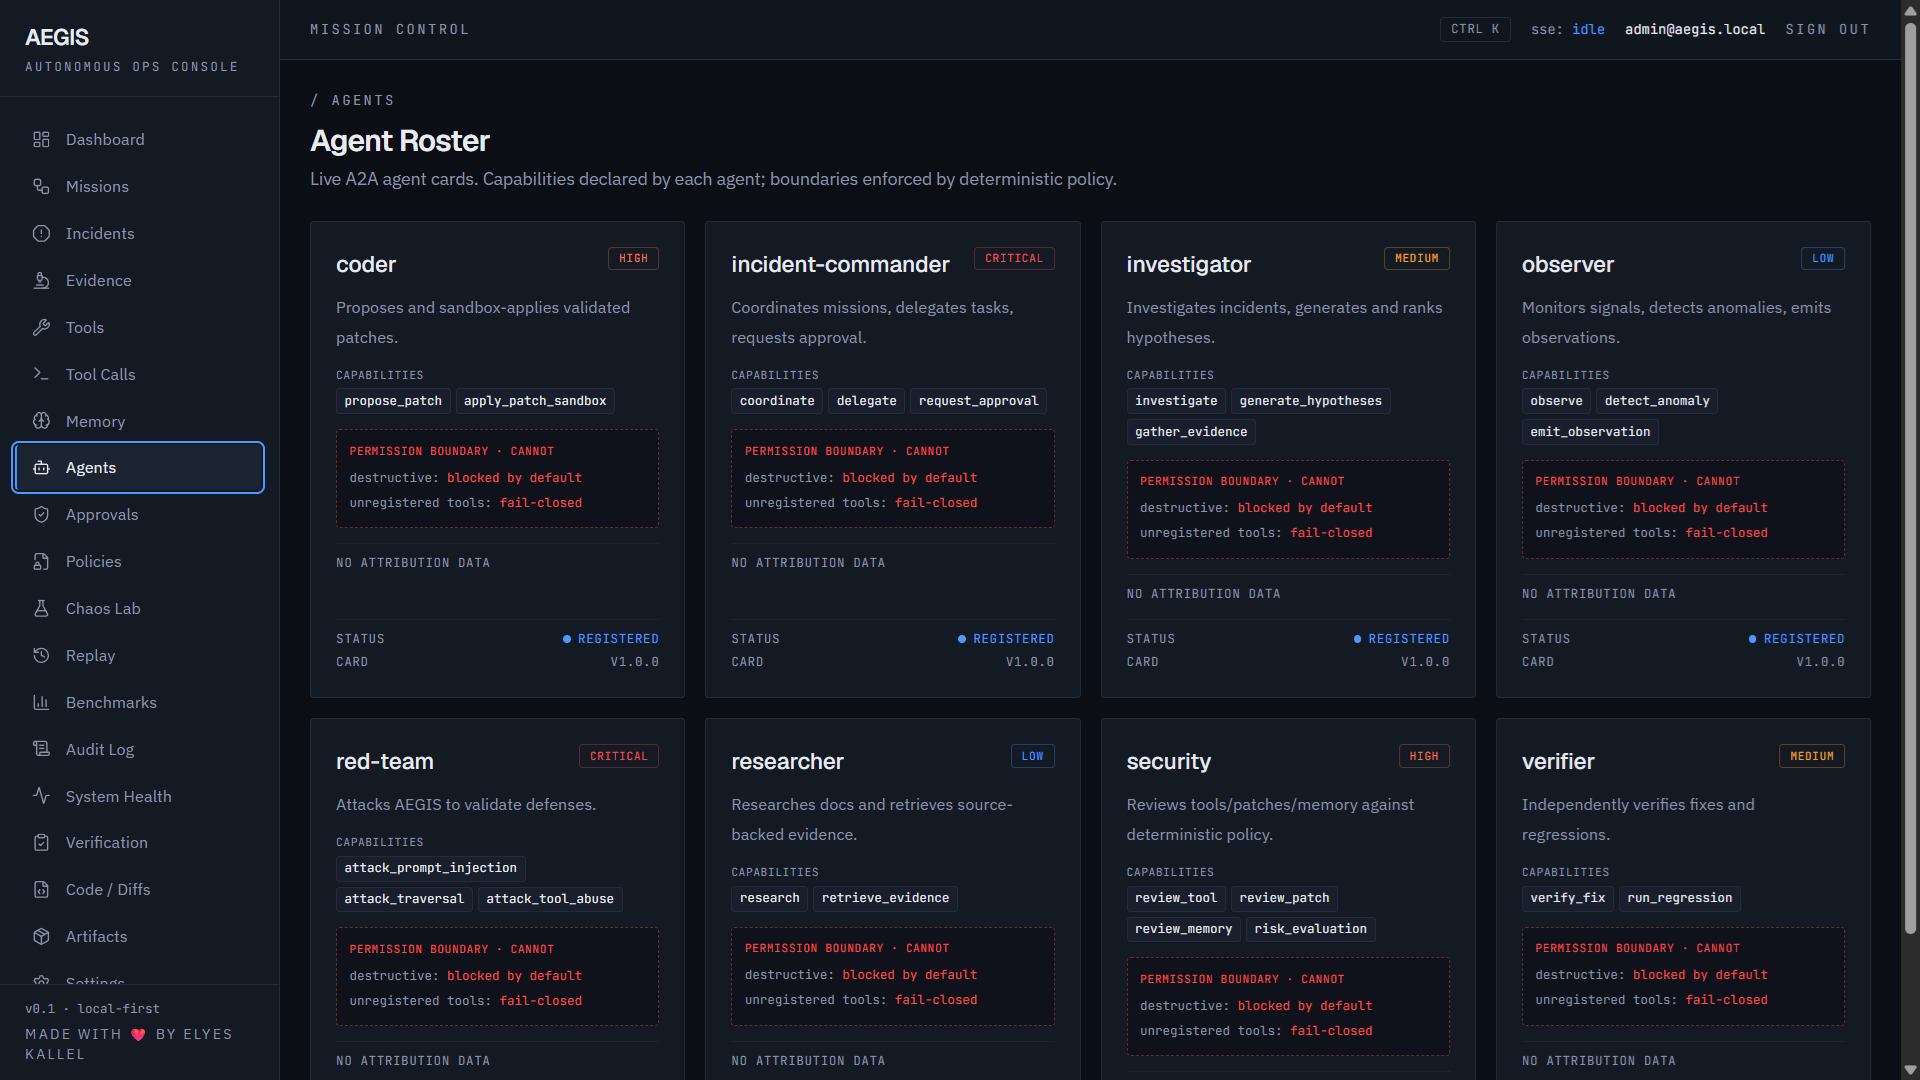The width and height of the screenshot is (1920, 1080).
Task: Click the sse idle status indicator
Action: (1567, 29)
